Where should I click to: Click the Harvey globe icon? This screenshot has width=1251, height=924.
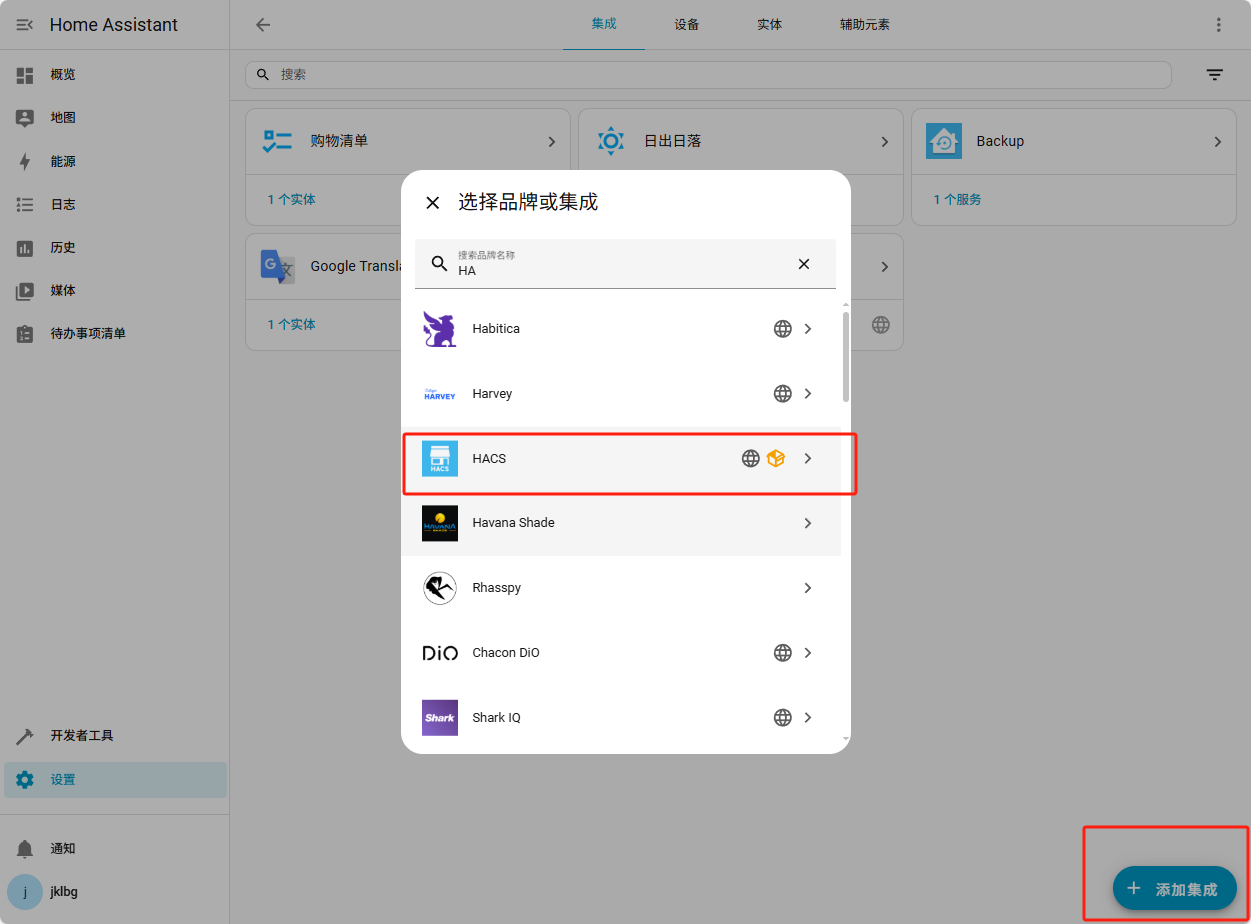click(783, 394)
